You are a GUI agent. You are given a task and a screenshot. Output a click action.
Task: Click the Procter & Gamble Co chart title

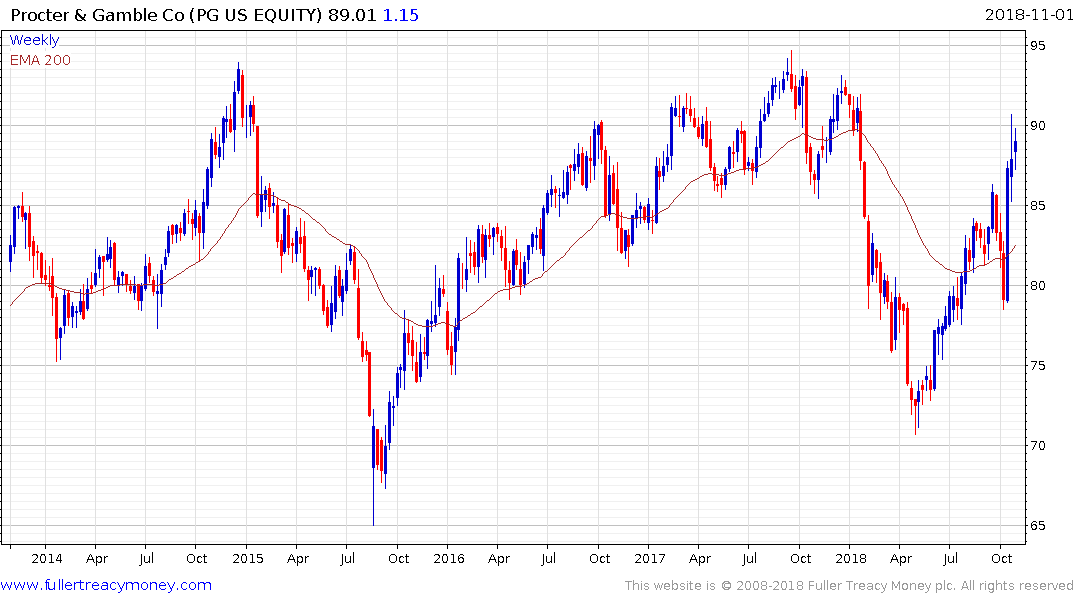[166, 15]
